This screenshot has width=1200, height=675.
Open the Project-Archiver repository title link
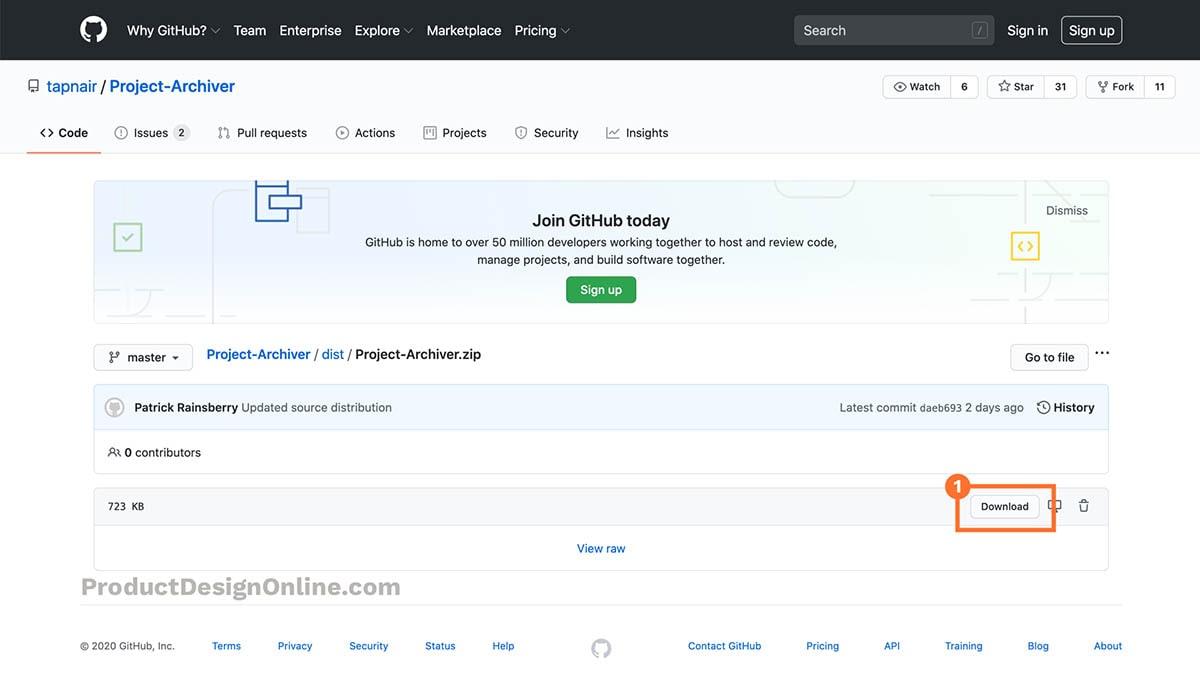[172, 87]
